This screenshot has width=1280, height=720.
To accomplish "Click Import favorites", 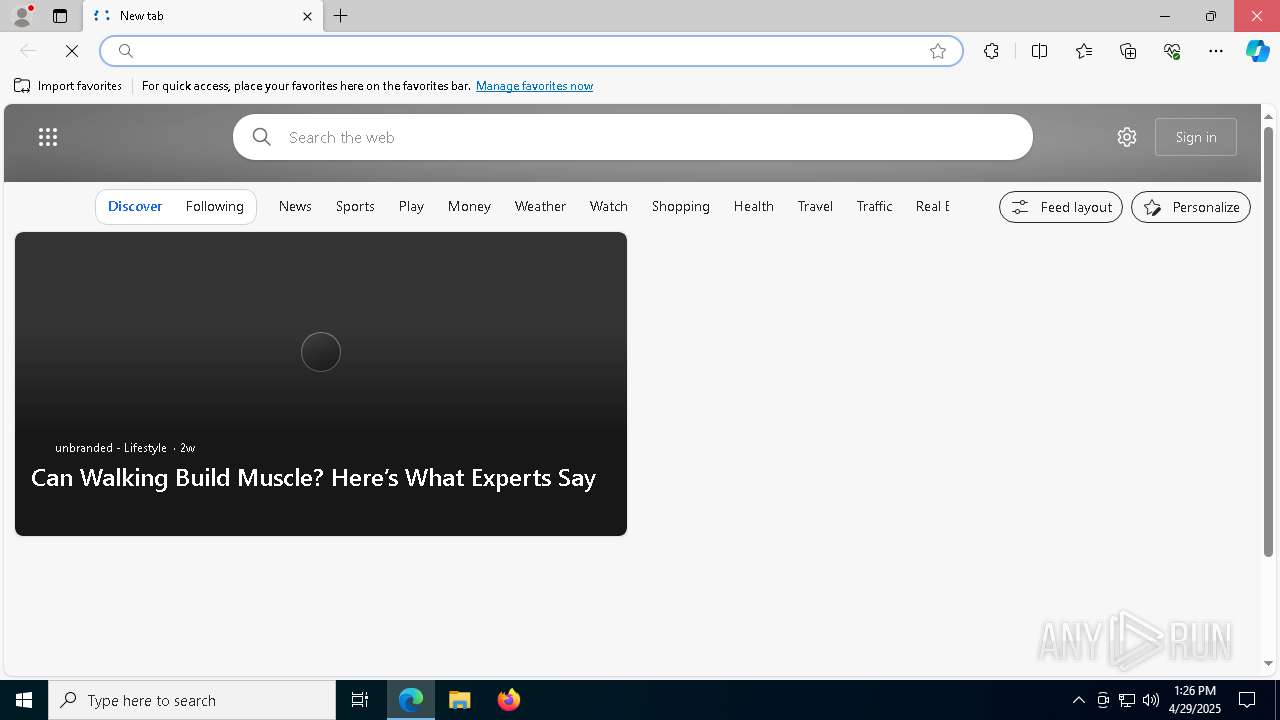I will (x=68, y=86).
